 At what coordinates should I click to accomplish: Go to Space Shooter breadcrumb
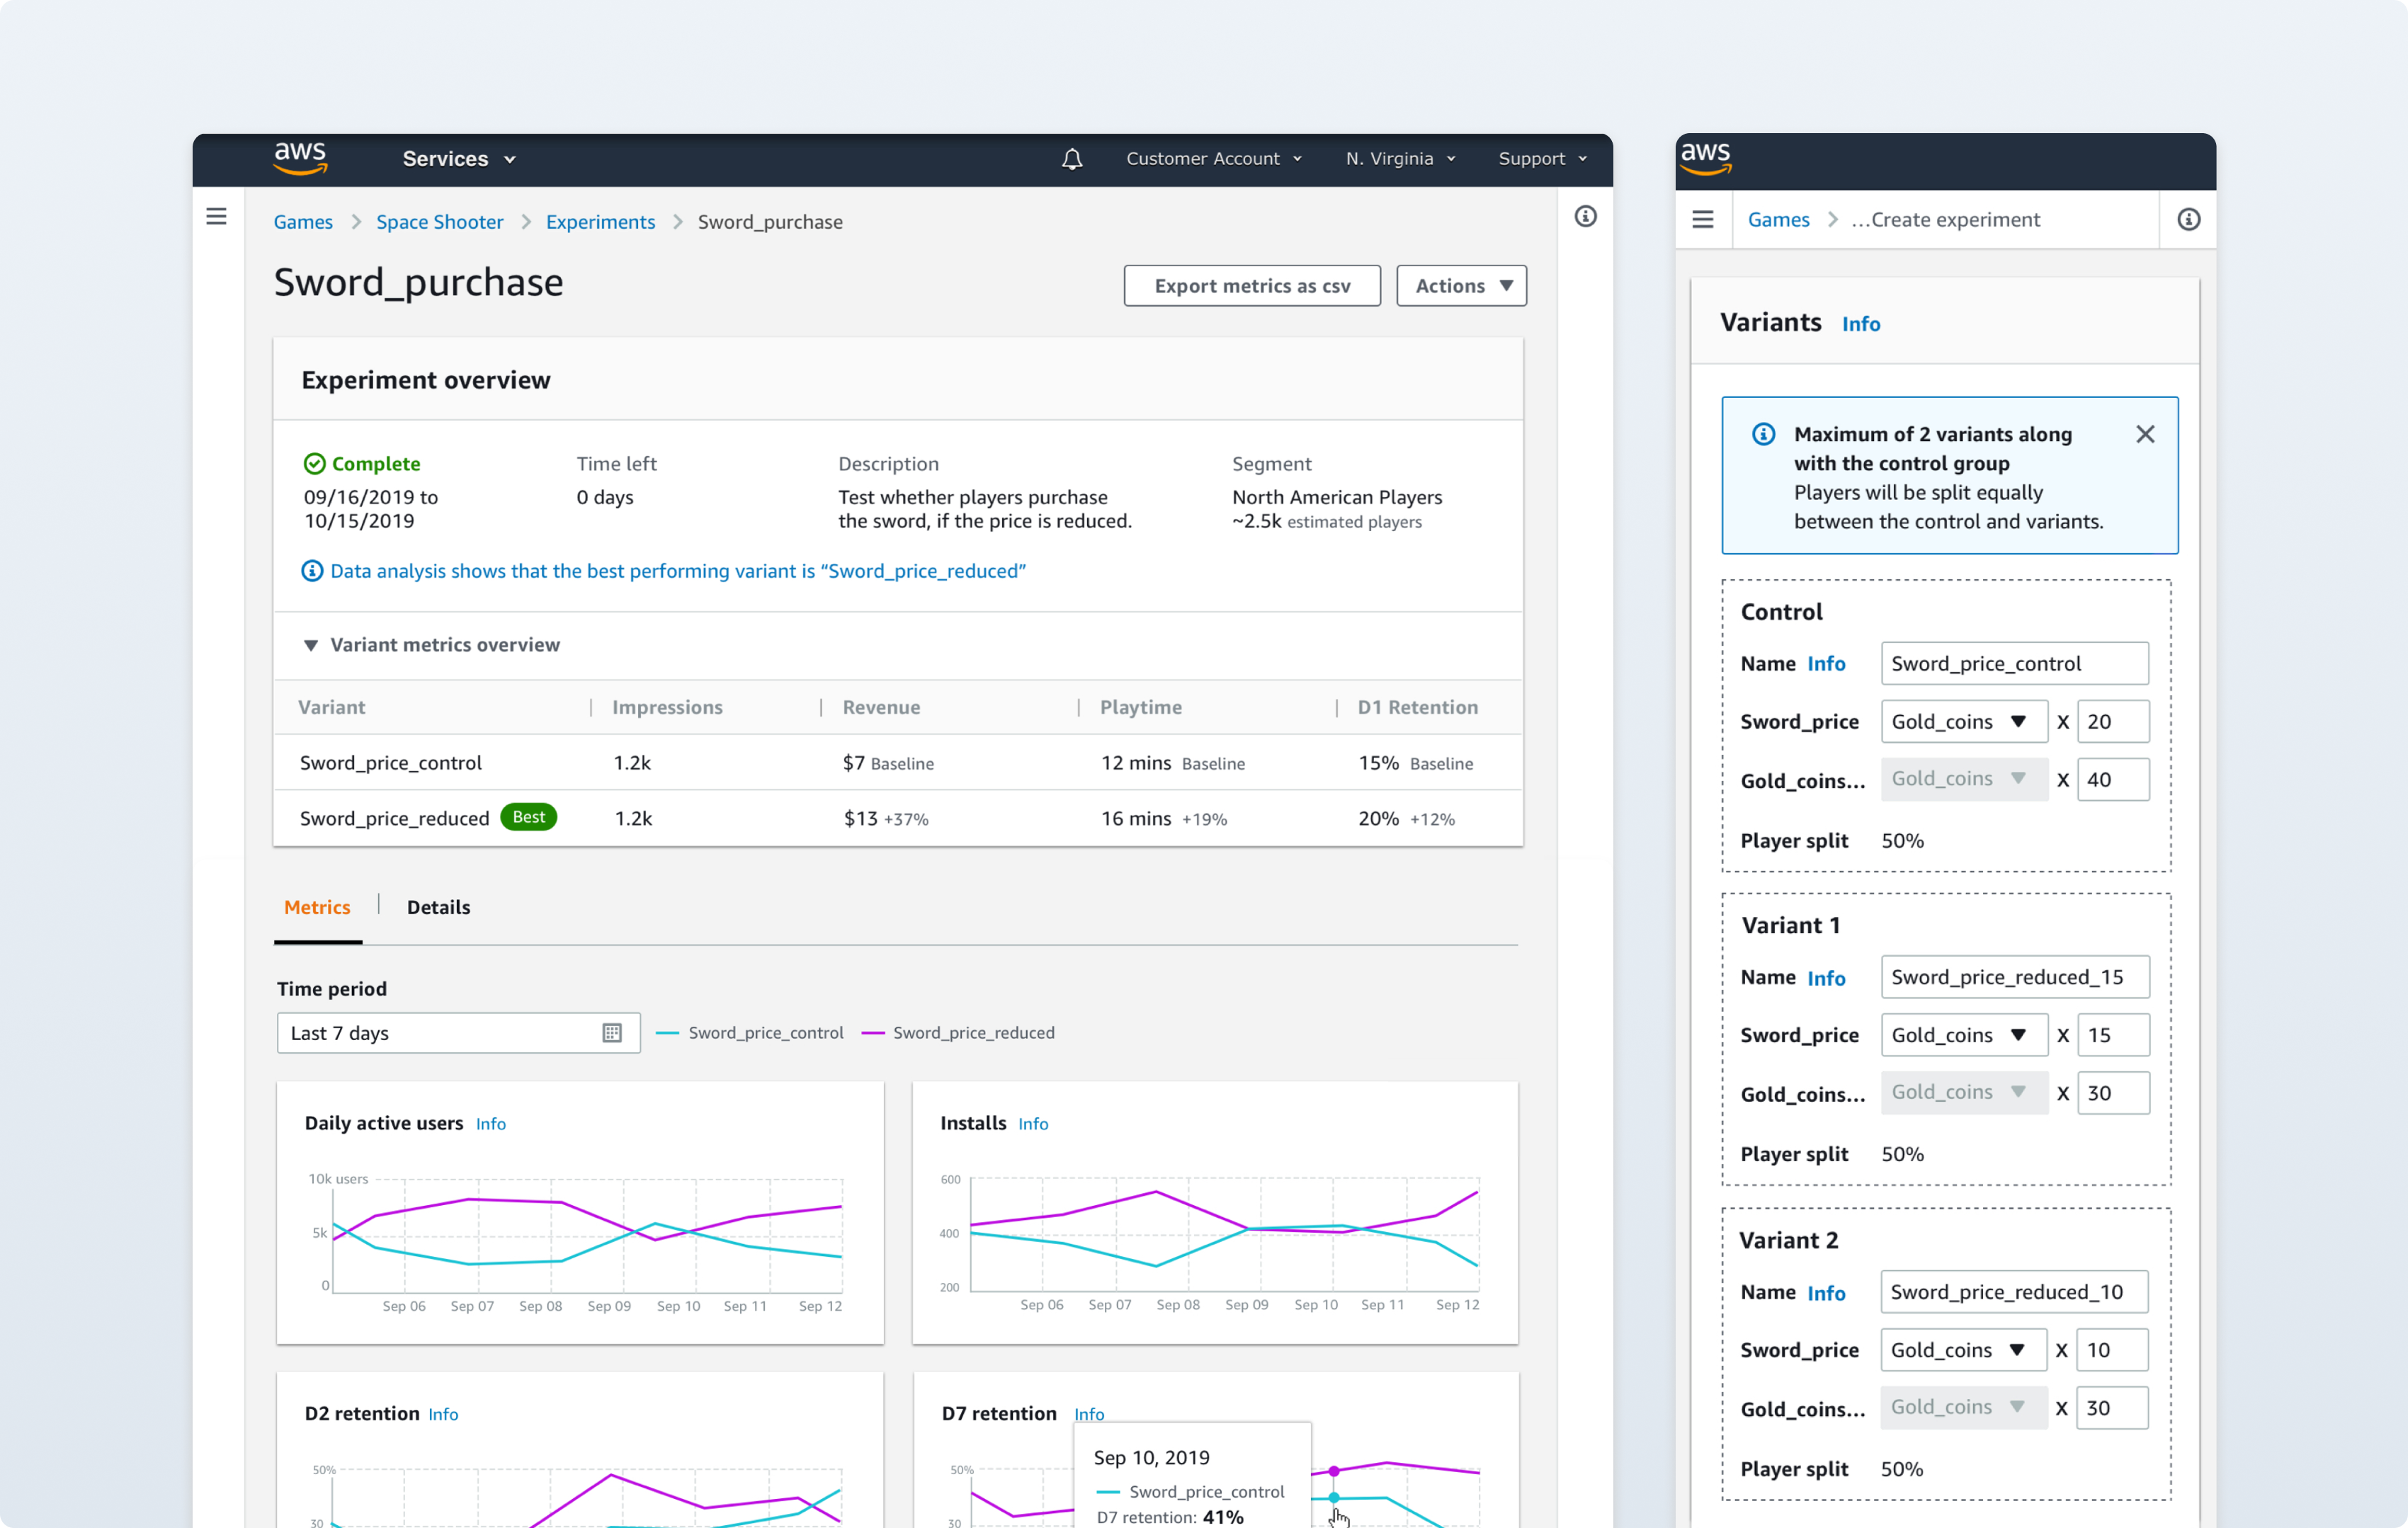[439, 222]
